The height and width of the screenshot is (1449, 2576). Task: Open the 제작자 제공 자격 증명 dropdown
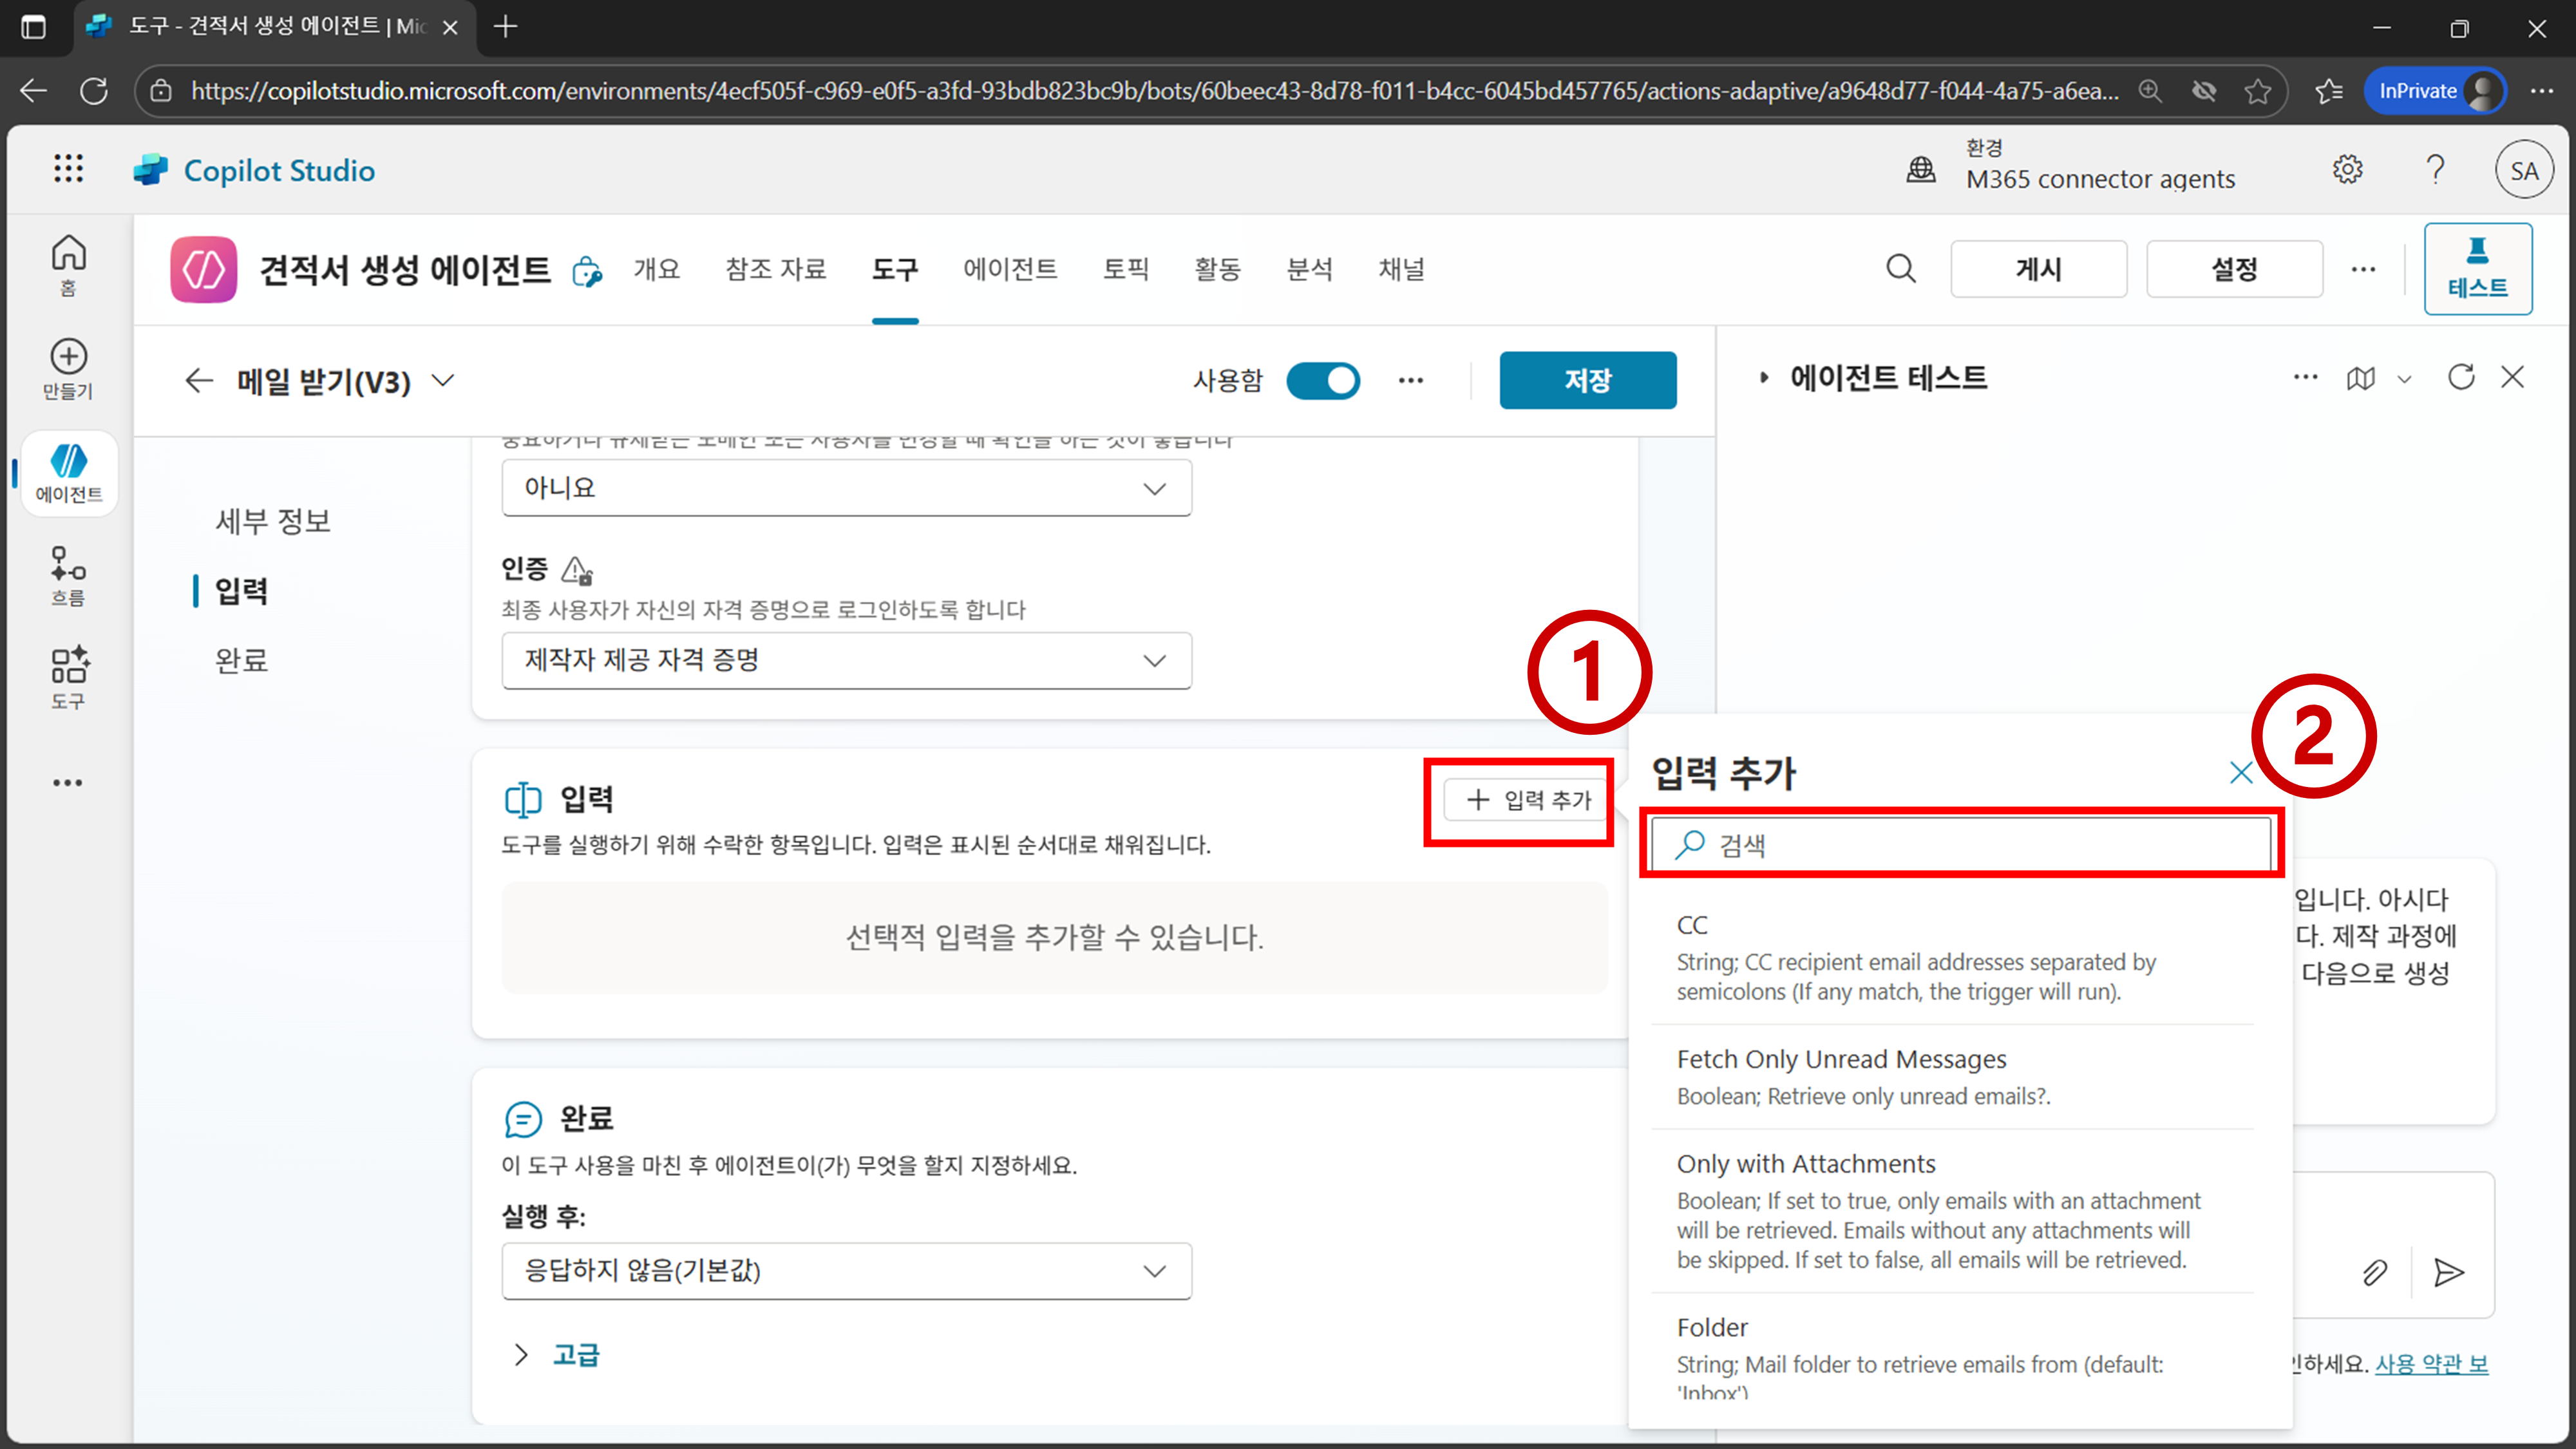pos(846,660)
